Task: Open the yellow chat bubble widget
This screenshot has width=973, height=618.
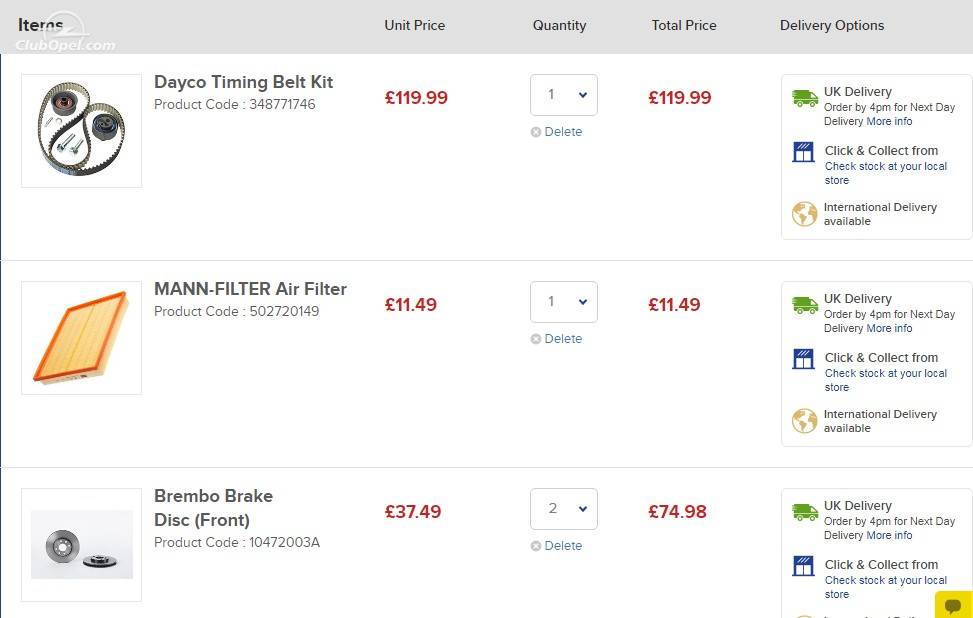Action: [x=954, y=605]
